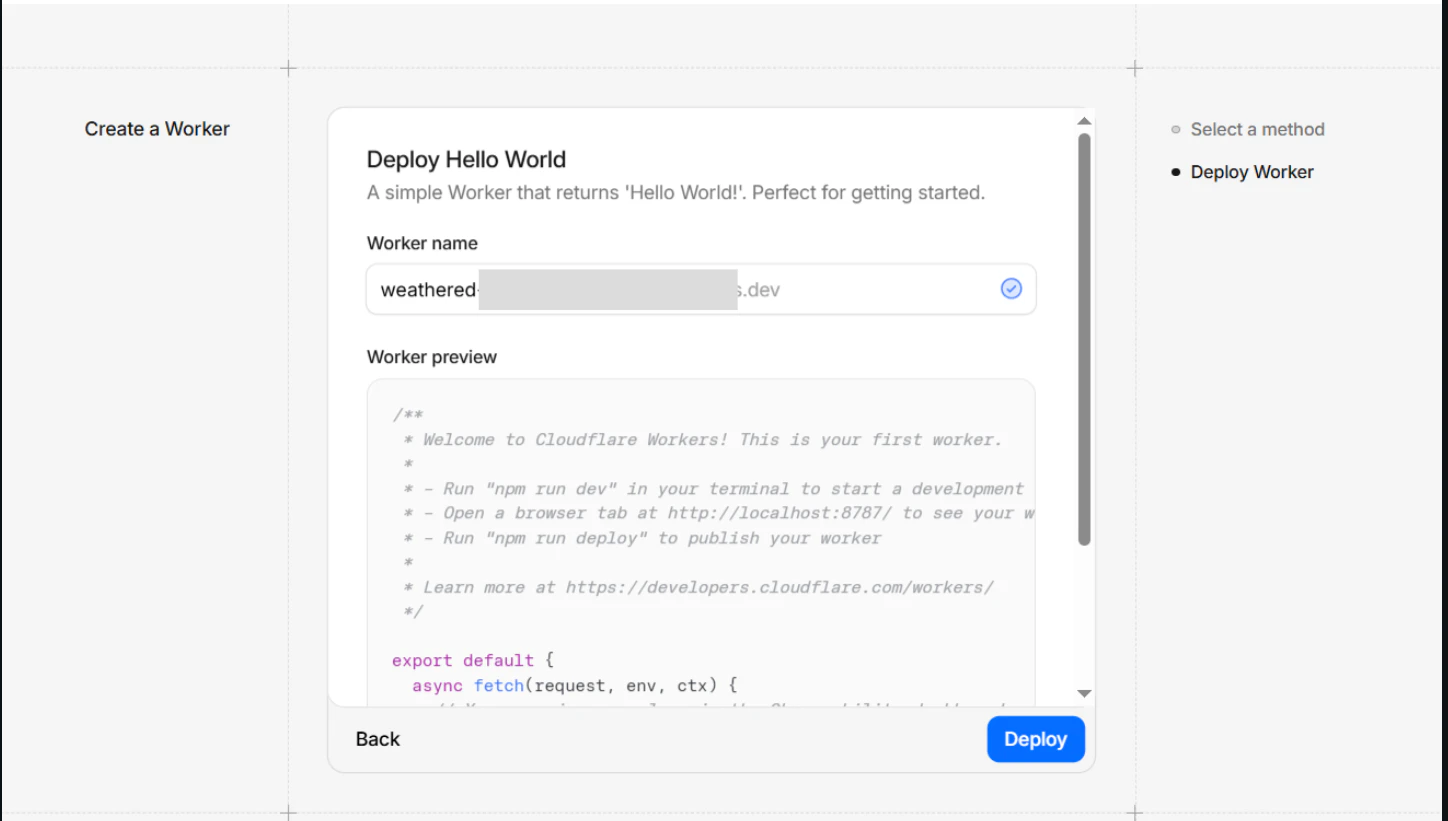Click the 'Learn more at' comment line
The height and width of the screenshot is (821, 1448).
tap(698, 587)
